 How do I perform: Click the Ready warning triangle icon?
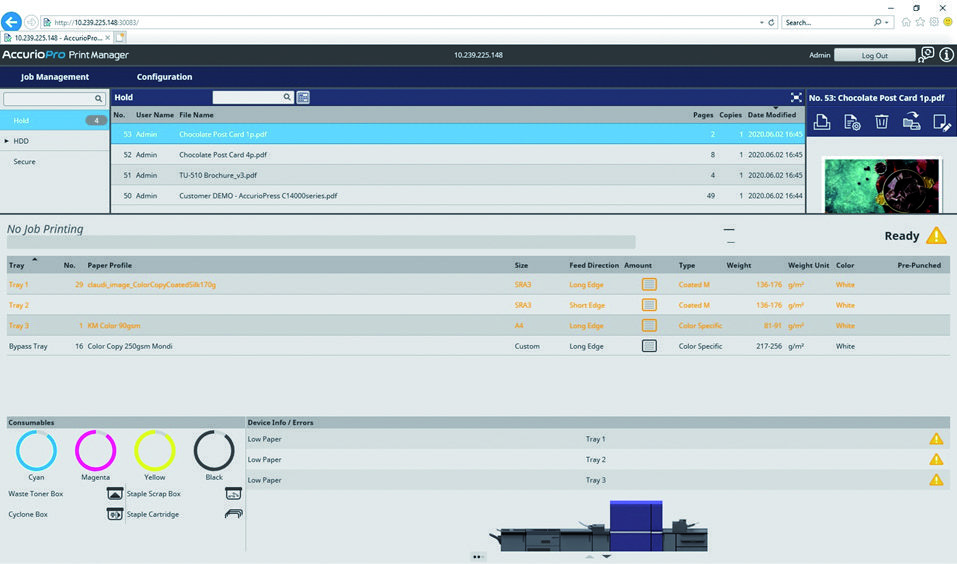(x=936, y=236)
